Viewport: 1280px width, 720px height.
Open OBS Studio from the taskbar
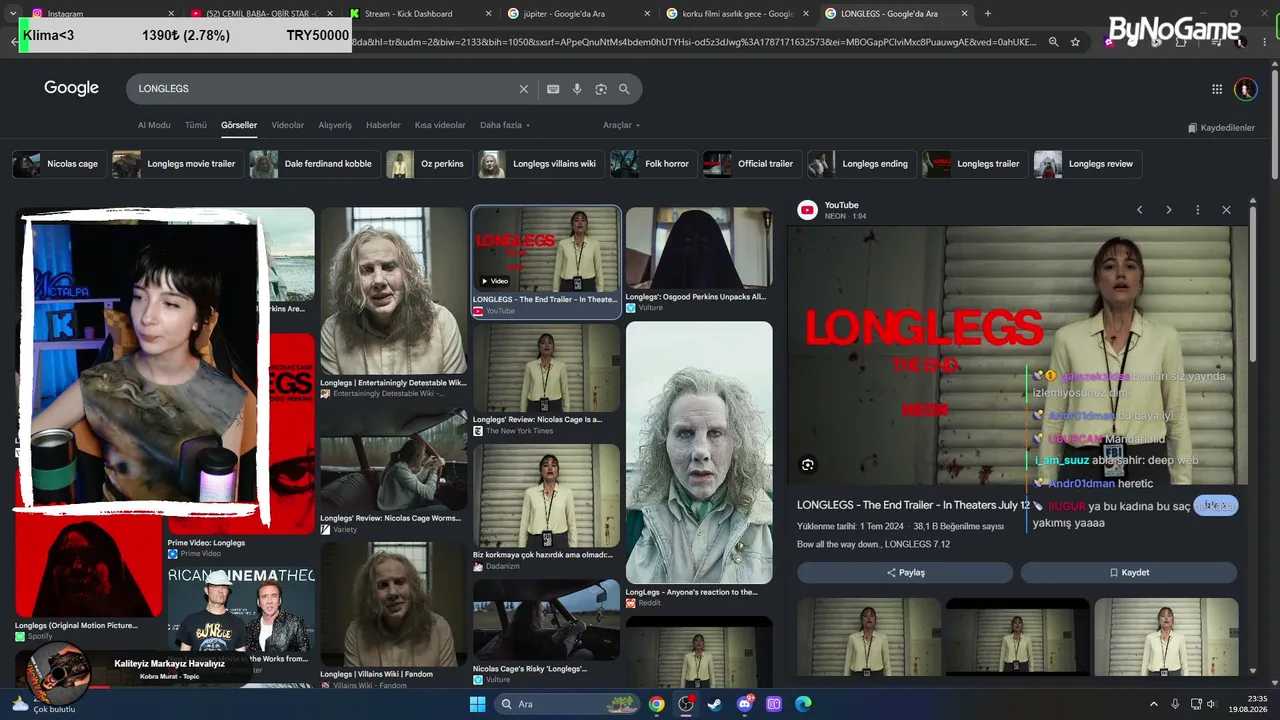click(x=686, y=704)
